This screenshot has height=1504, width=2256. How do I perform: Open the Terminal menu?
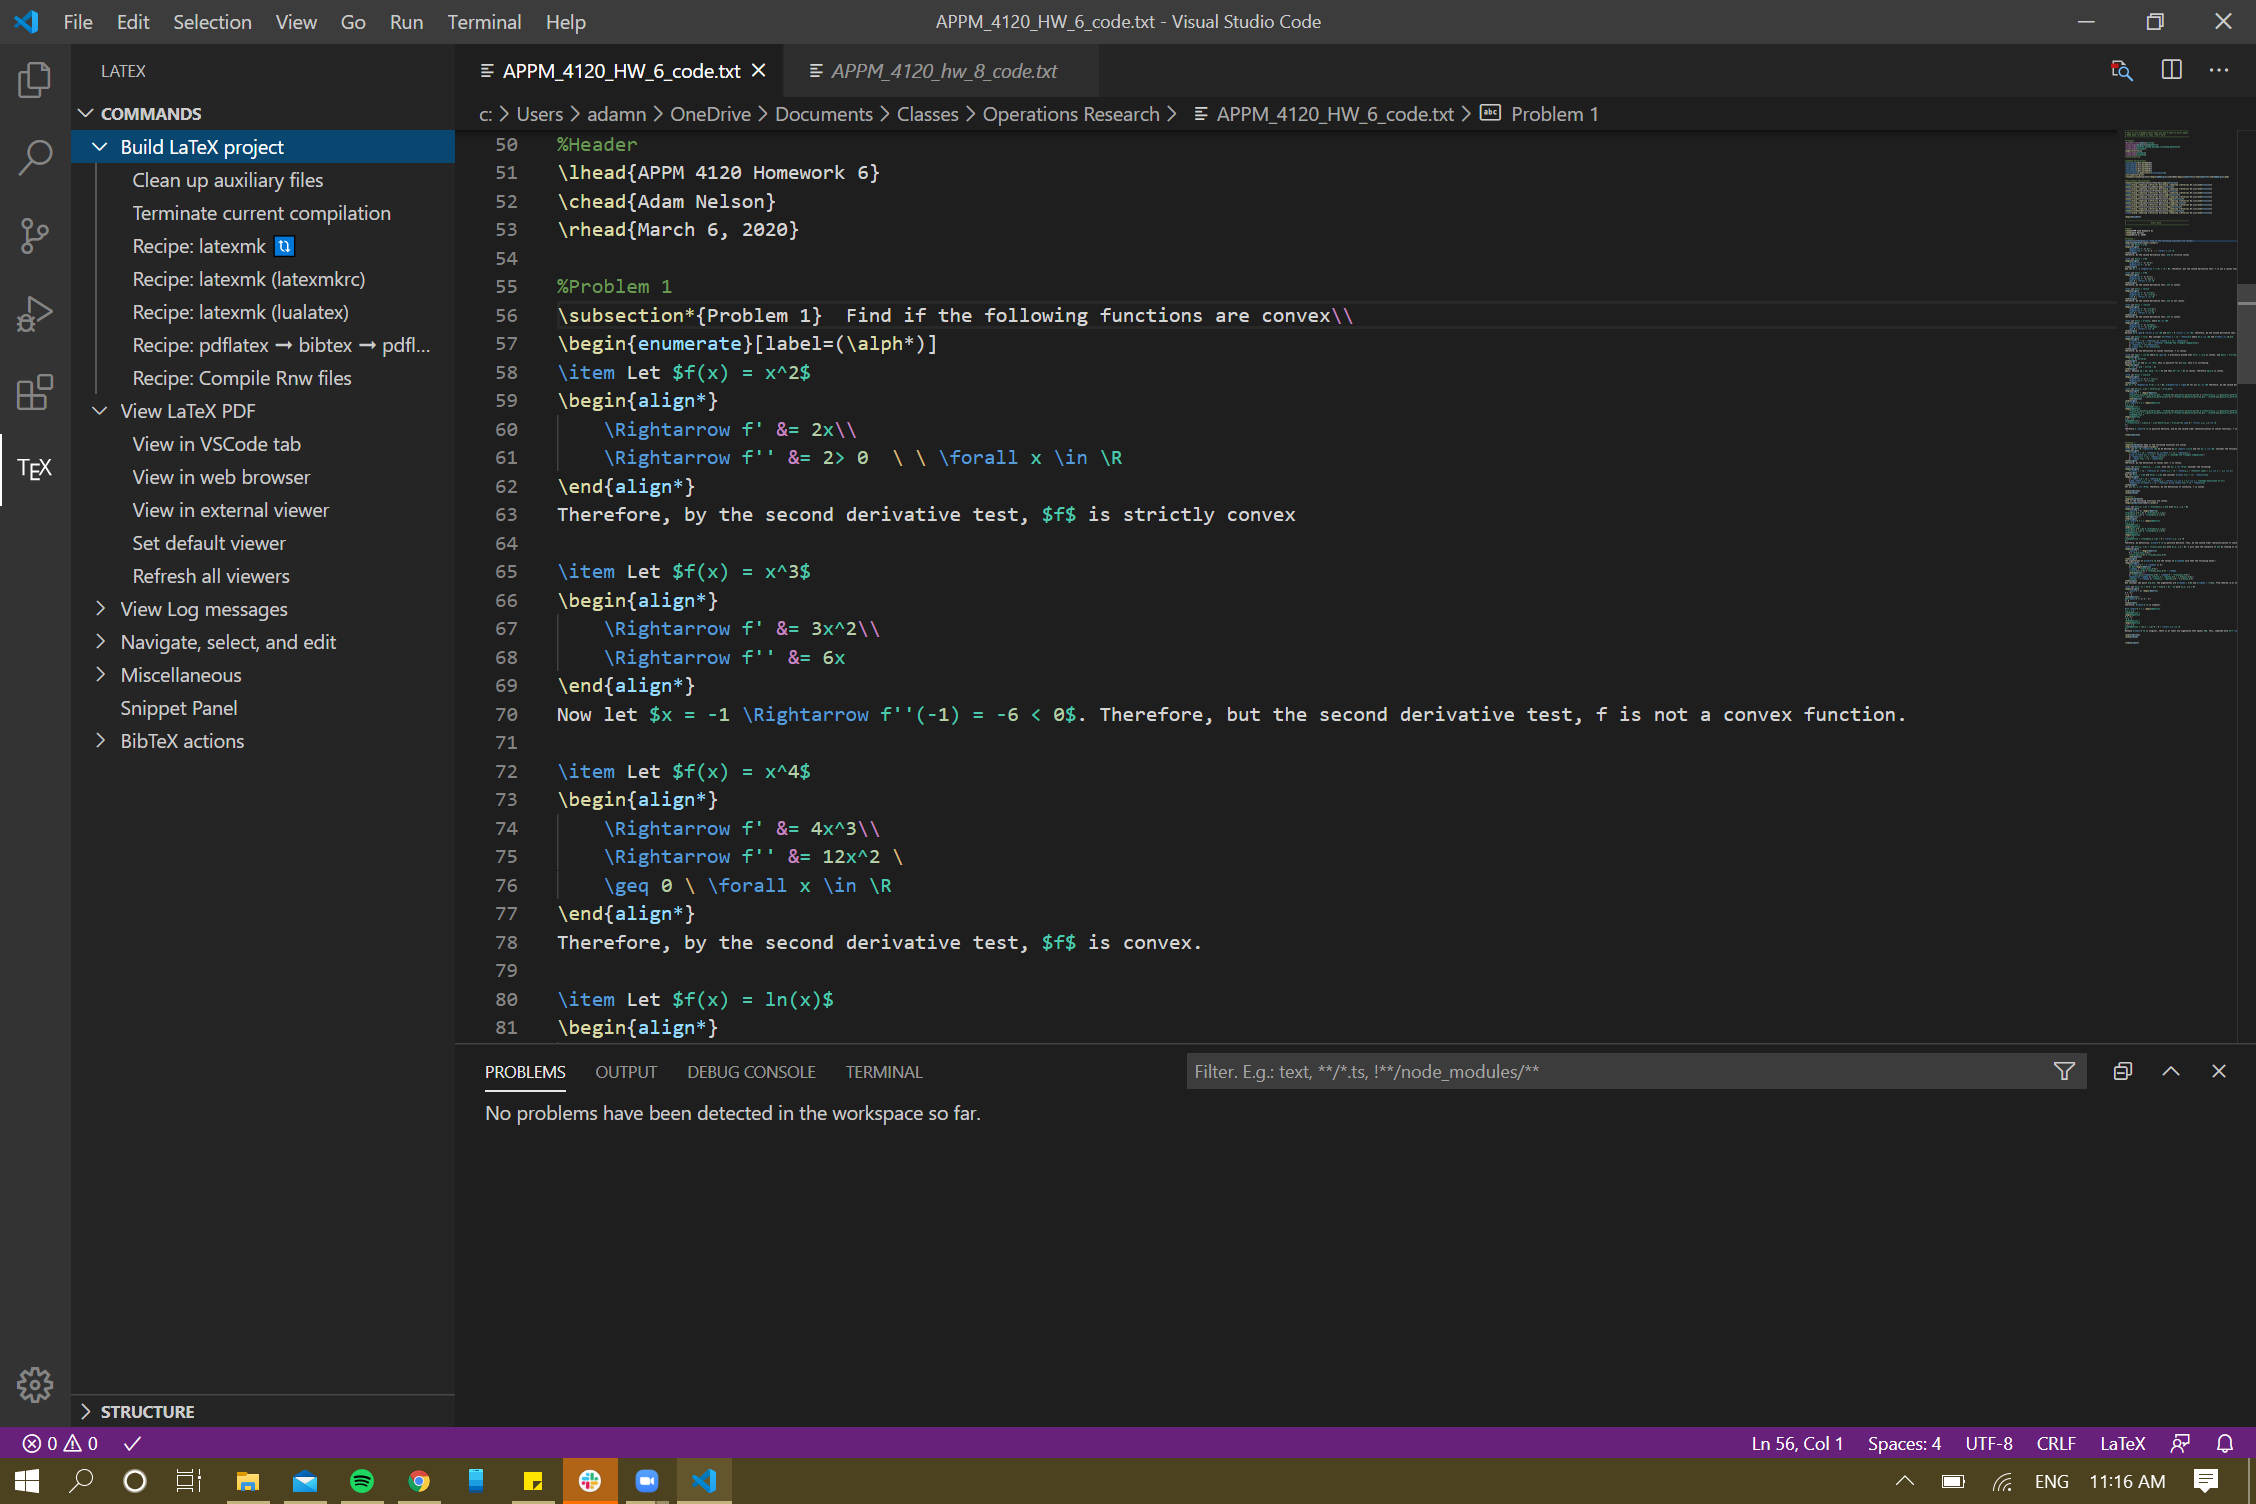coord(484,21)
